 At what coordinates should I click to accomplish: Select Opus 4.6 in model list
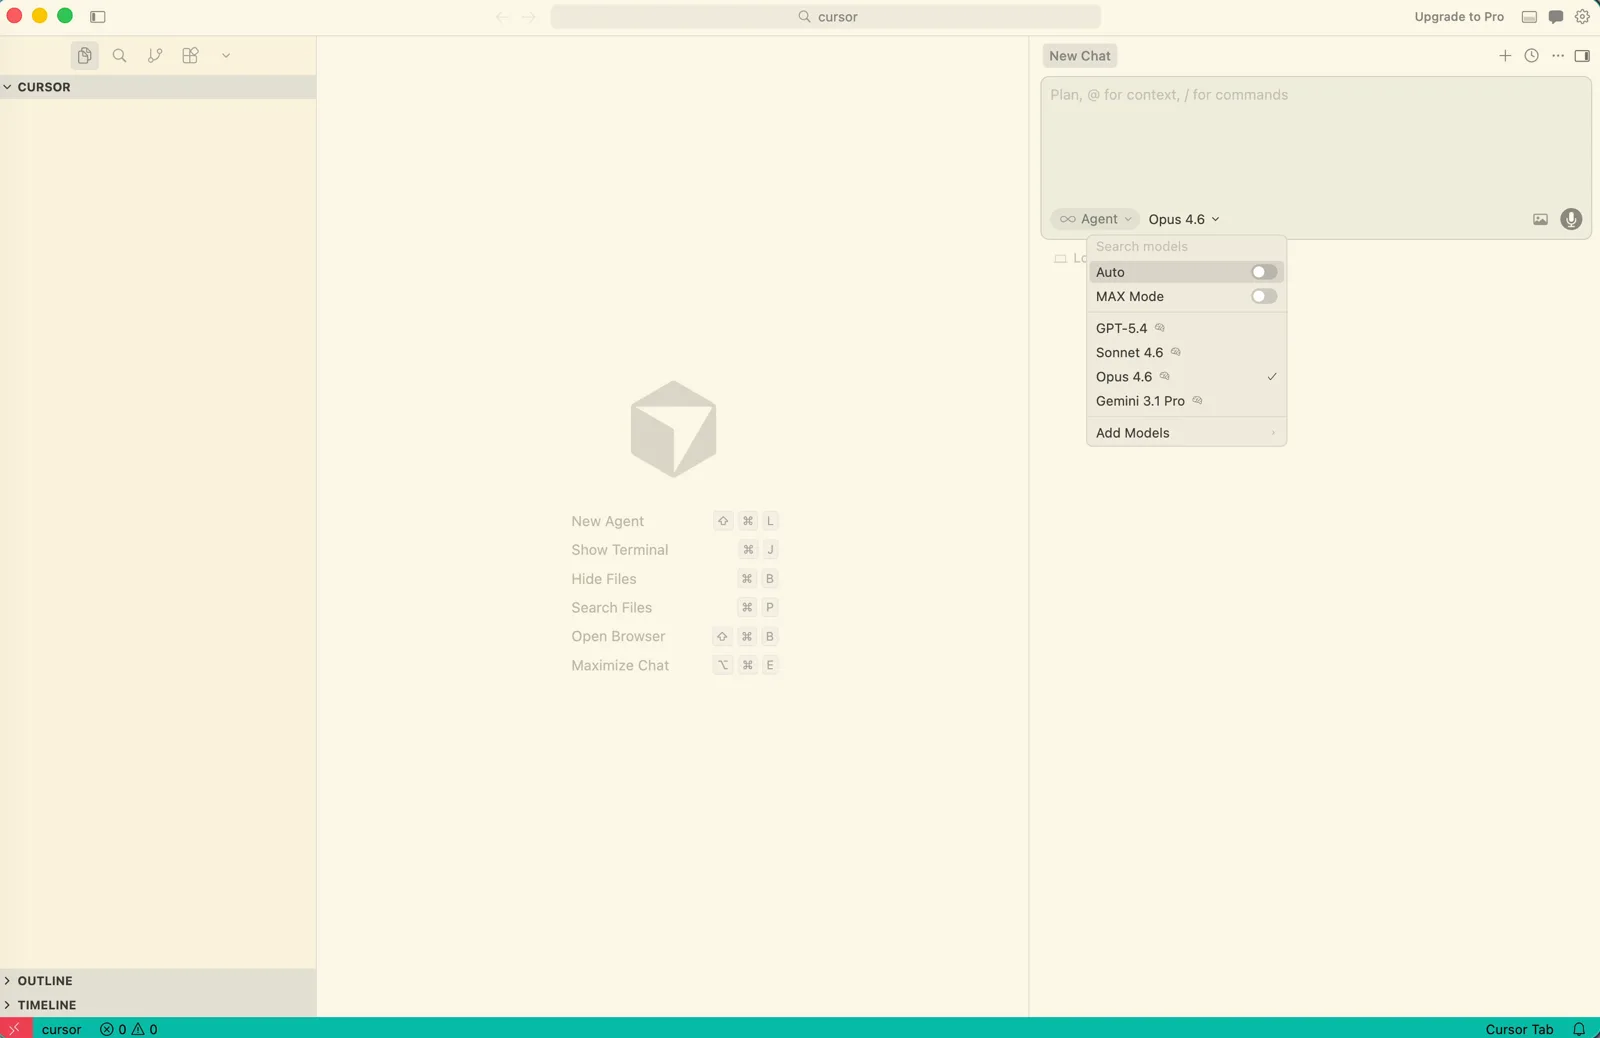click(x=1186, y=377)
